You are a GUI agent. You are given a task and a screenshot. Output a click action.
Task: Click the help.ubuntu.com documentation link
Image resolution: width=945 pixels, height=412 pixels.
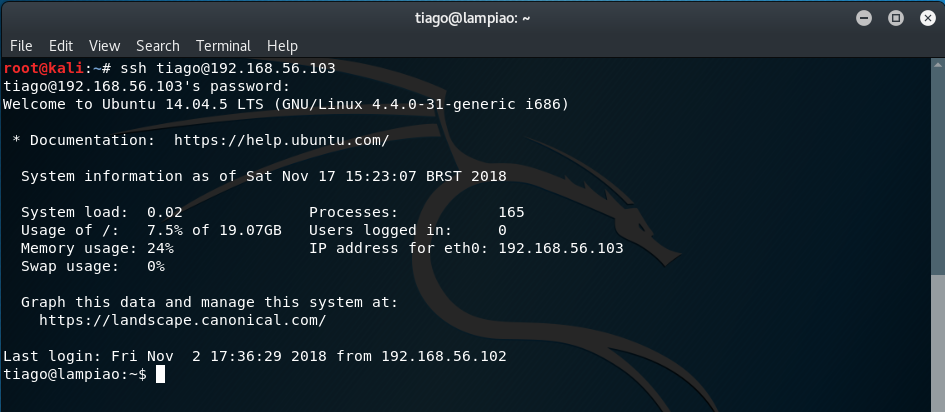click(x=281, y=140)
